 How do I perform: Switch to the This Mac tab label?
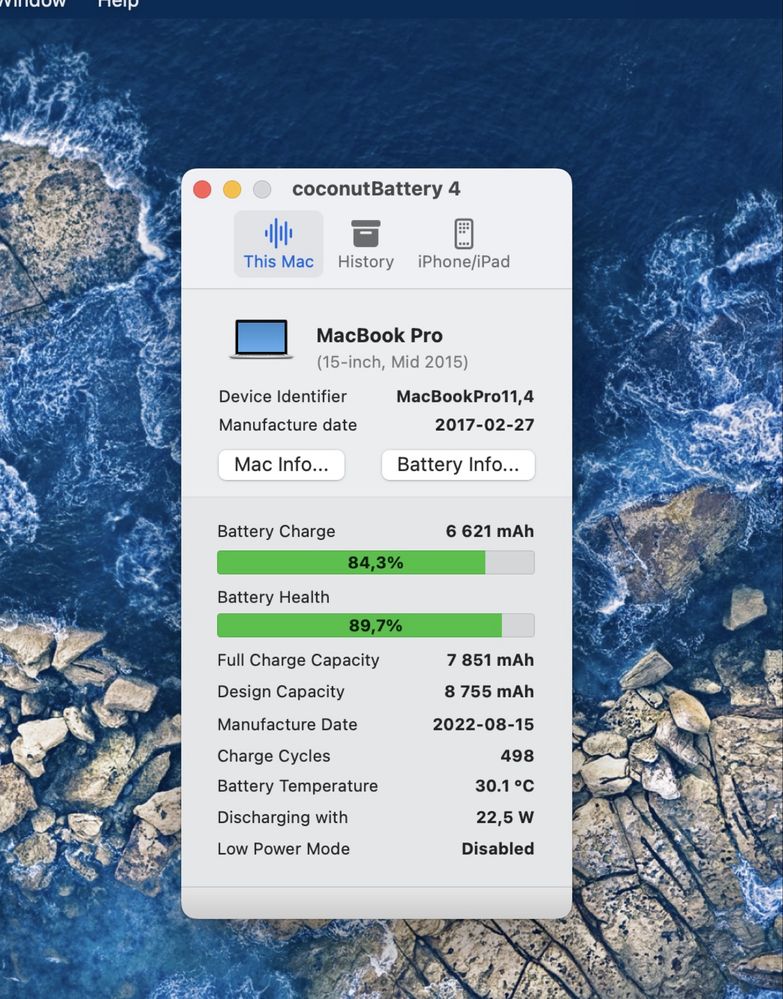(278, 262)
